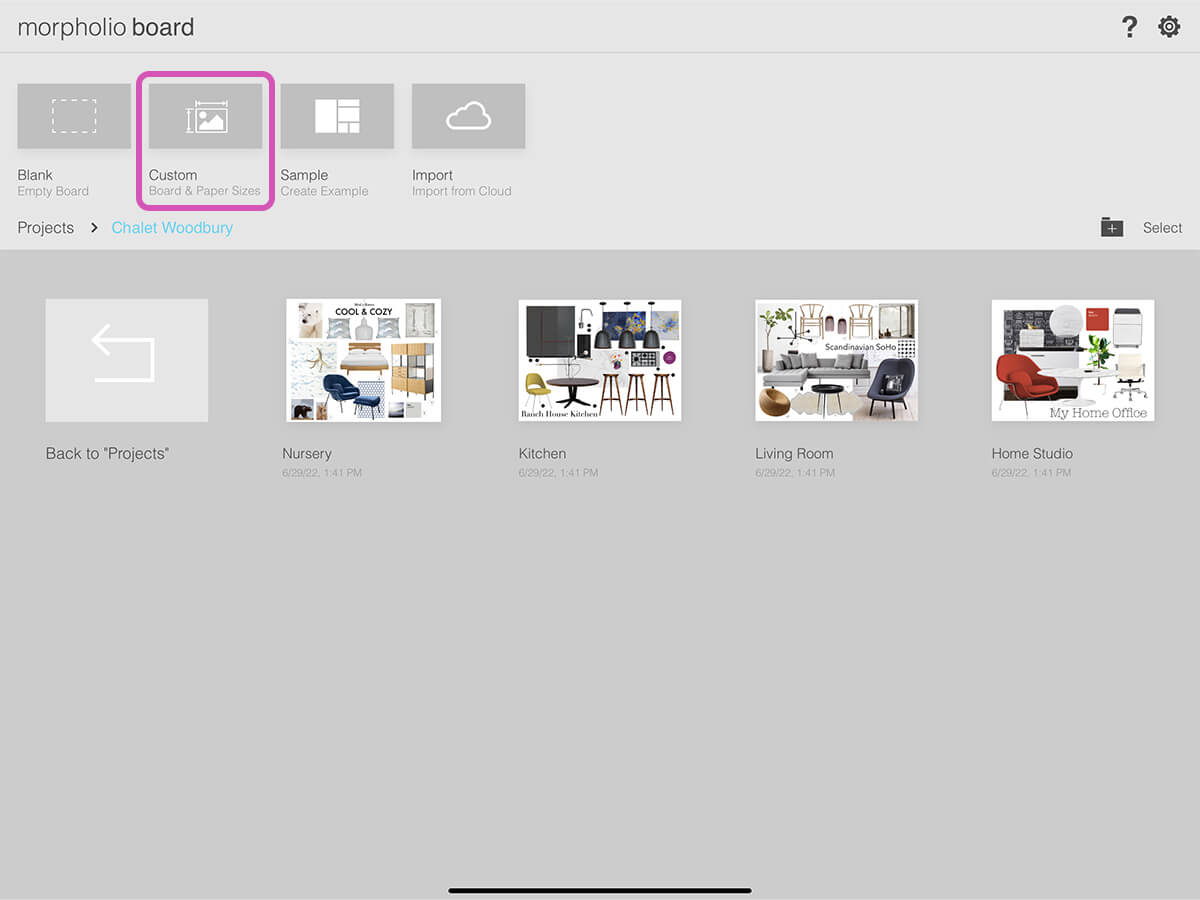The image size is (1200, 900).
Task: Tap the morpholio board title
Action: (x=106, y=27)
